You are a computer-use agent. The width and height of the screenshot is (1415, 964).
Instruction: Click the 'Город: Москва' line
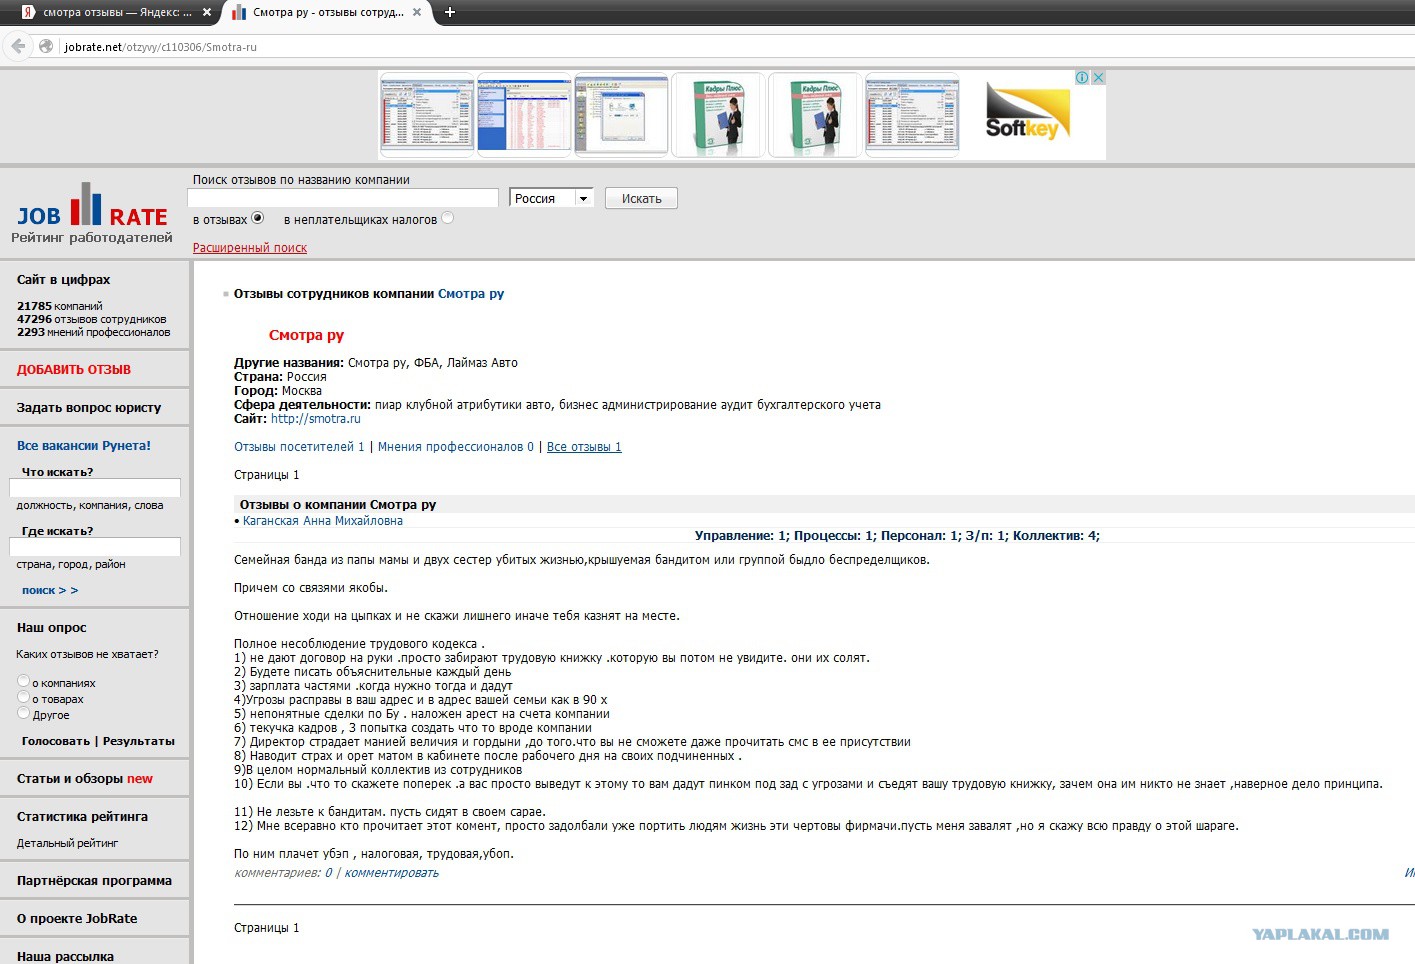click(x=278, y=391)
